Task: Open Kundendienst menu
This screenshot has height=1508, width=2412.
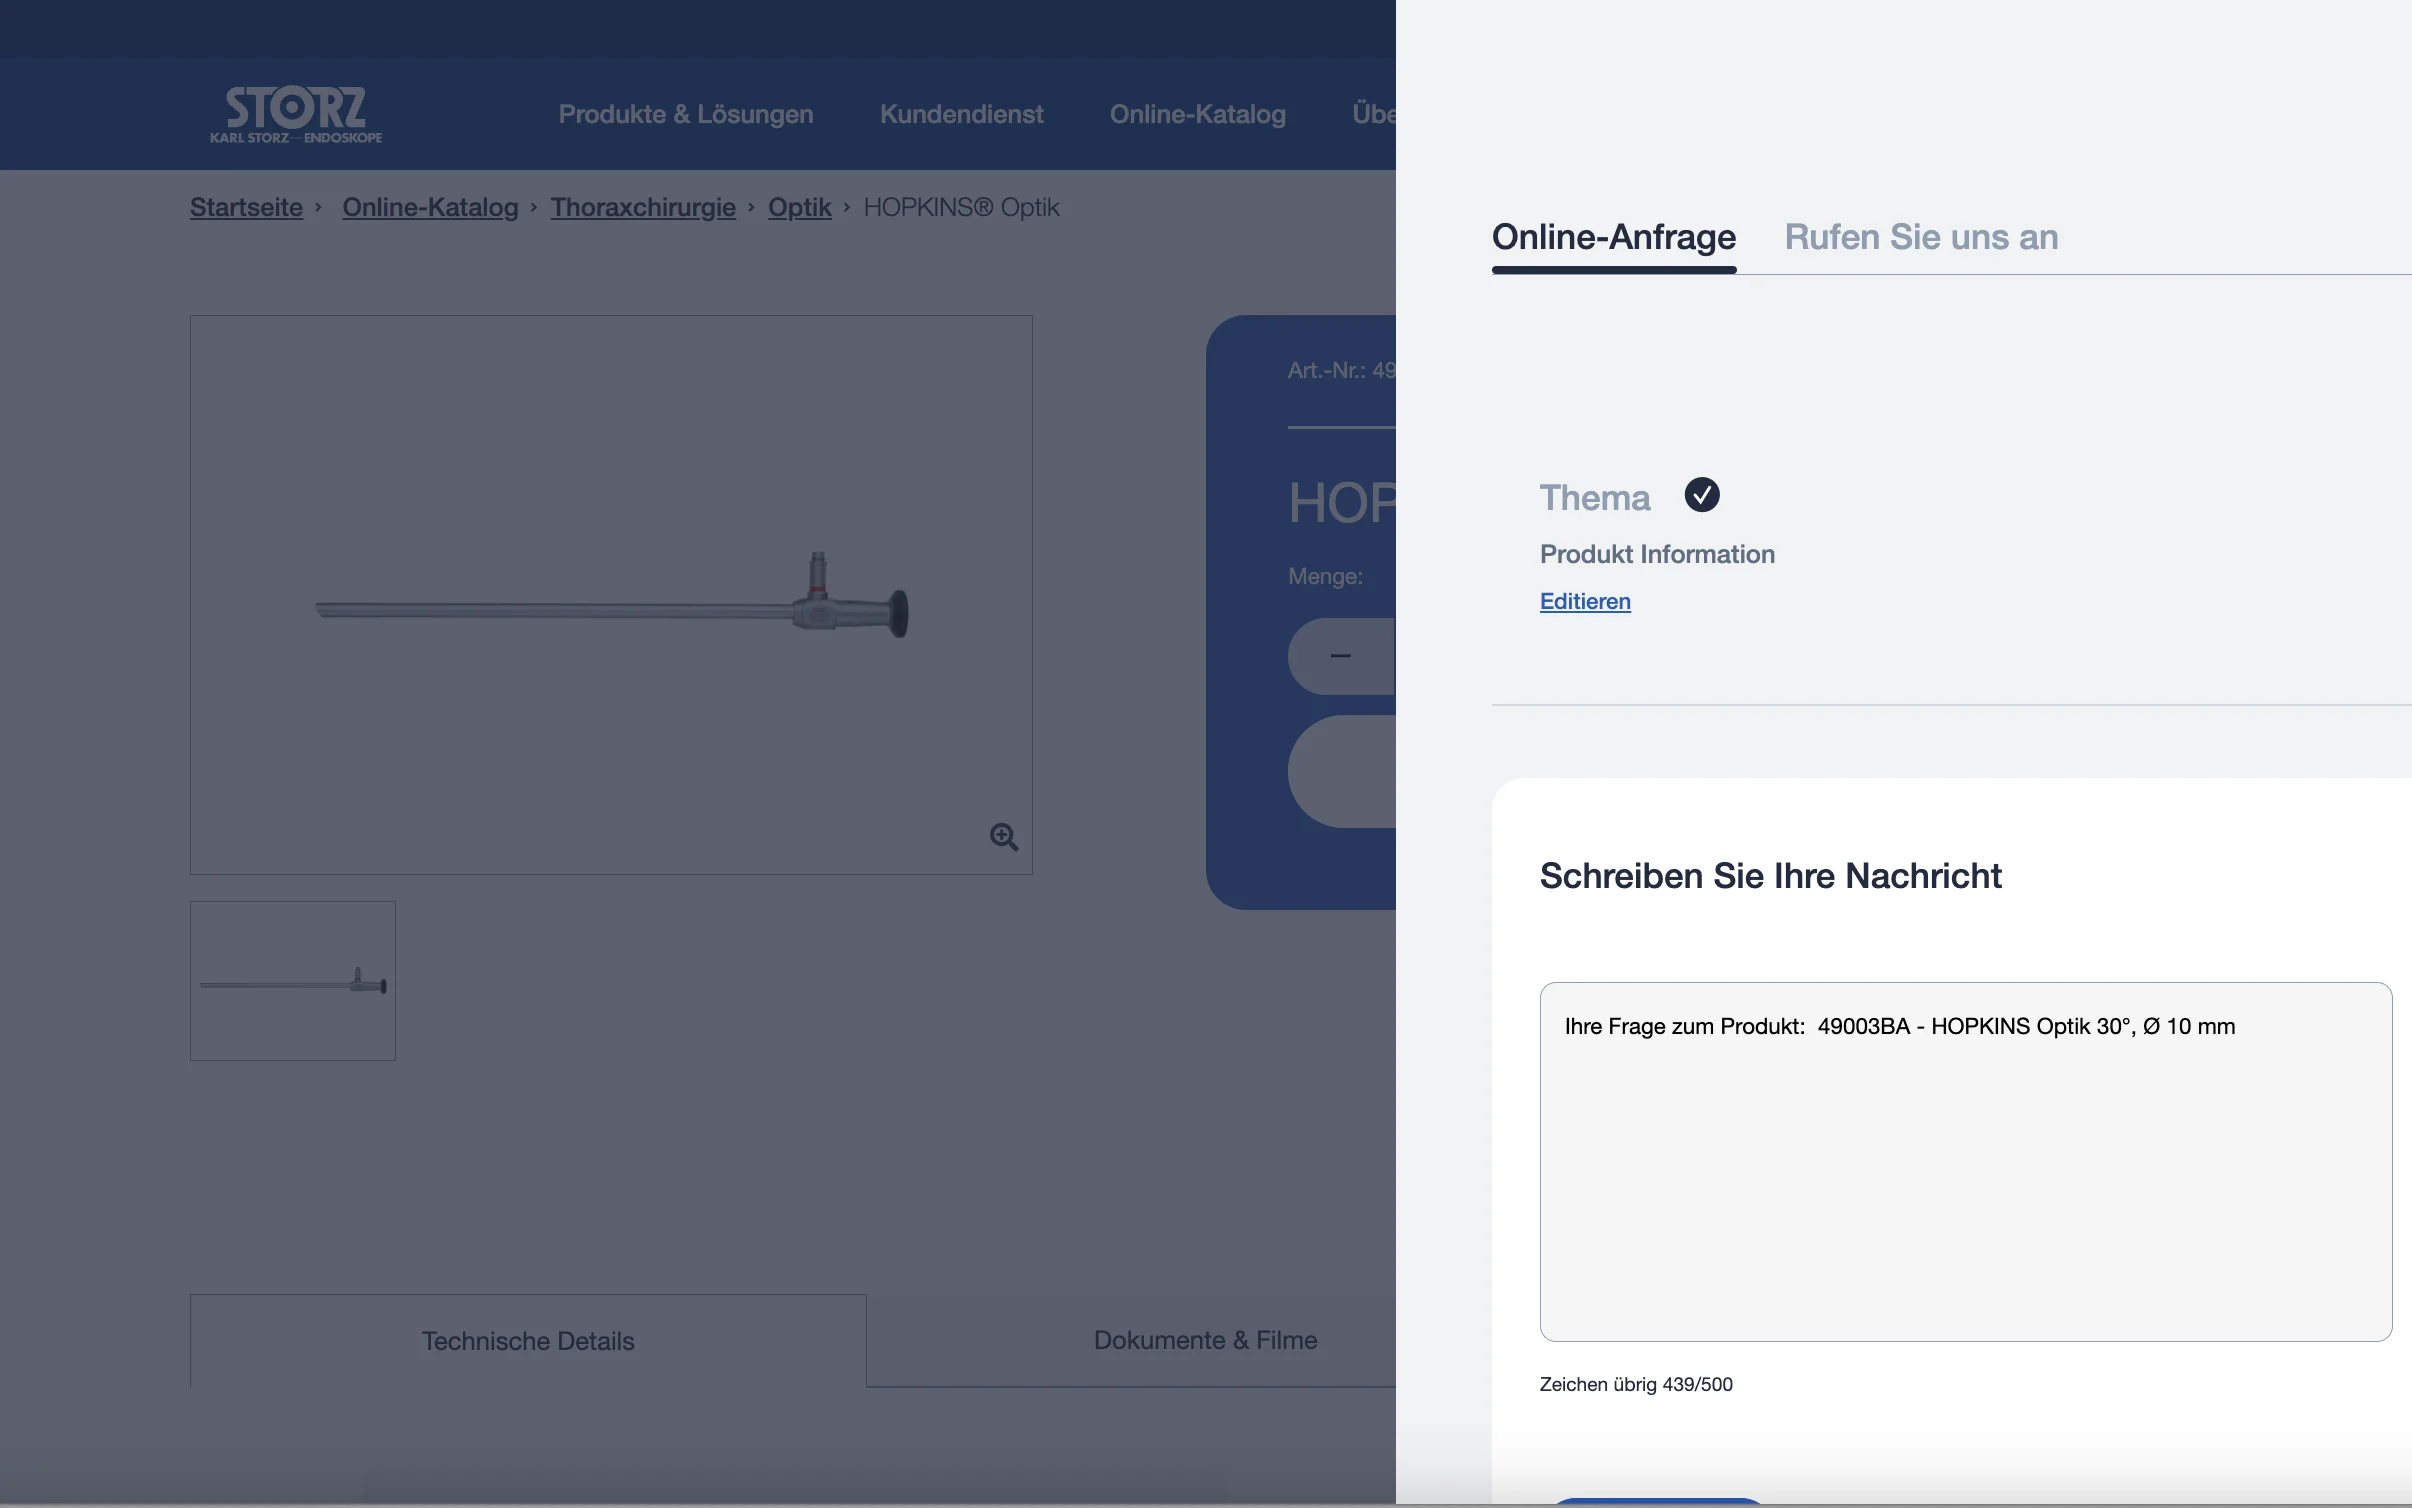Action: click(961, 114)
